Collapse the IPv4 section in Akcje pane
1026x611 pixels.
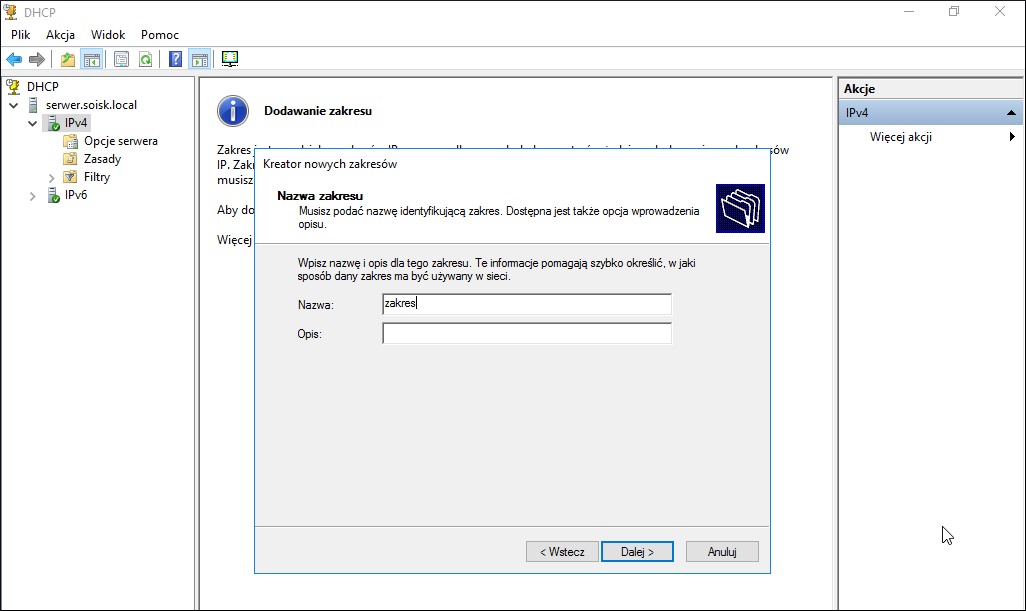(1011, 113)
